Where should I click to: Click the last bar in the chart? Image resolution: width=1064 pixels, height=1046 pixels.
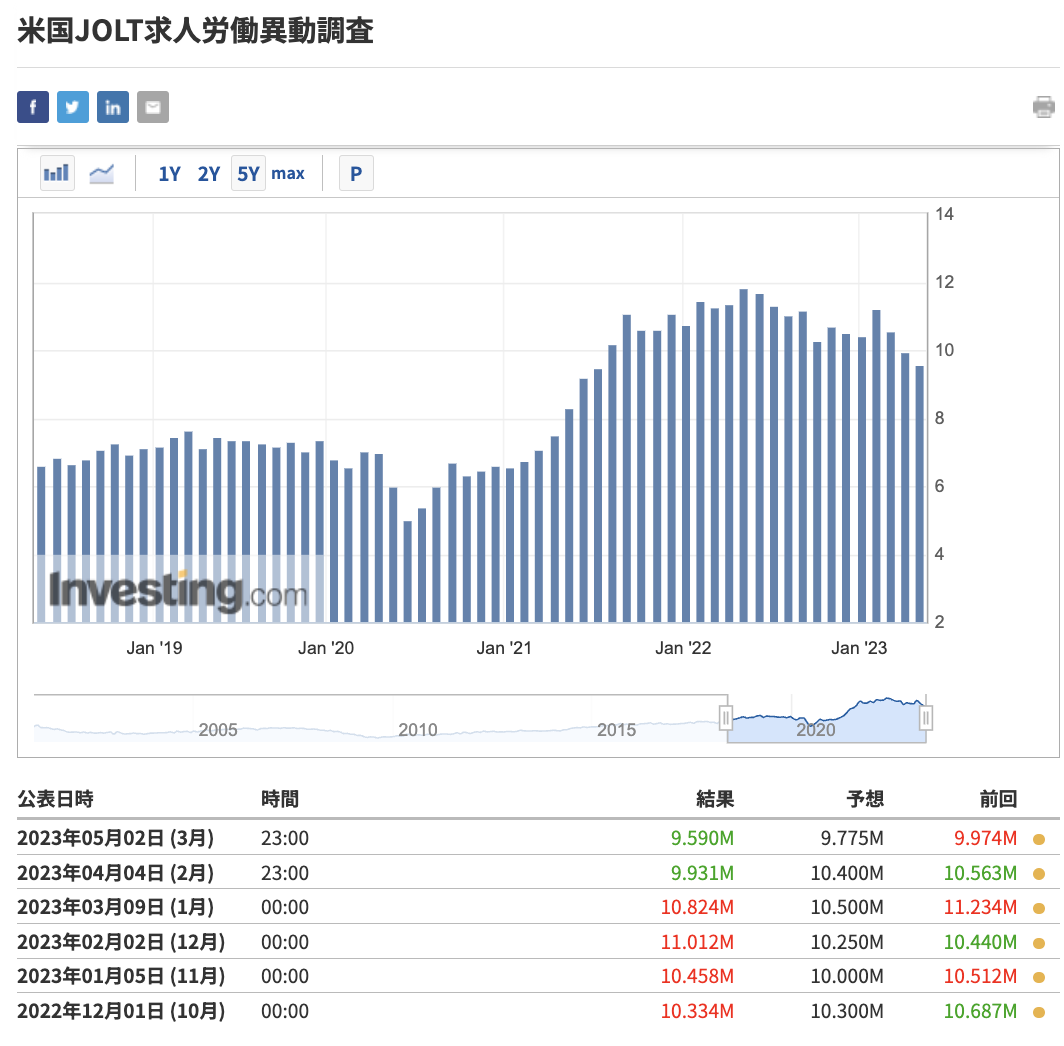coord(919,494)
